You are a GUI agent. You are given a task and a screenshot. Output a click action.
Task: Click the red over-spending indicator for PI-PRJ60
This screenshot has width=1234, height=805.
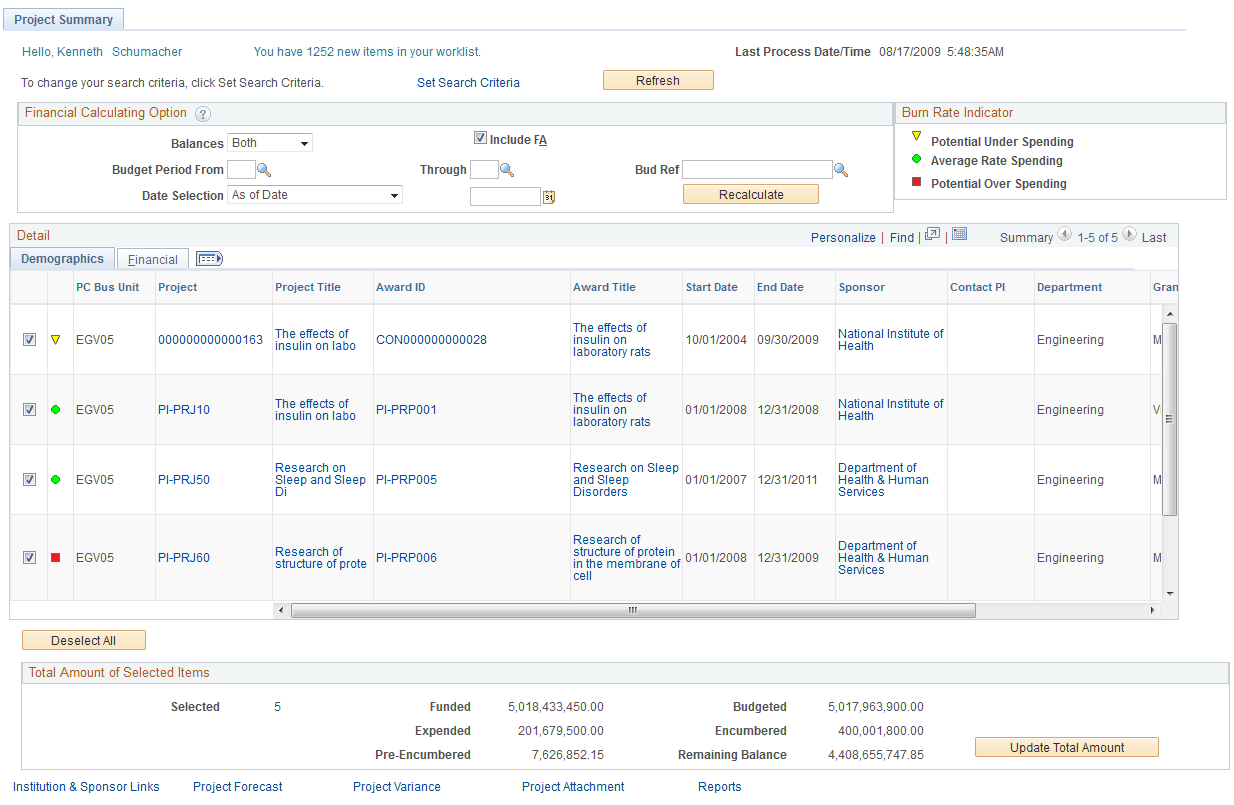(57, 557)
